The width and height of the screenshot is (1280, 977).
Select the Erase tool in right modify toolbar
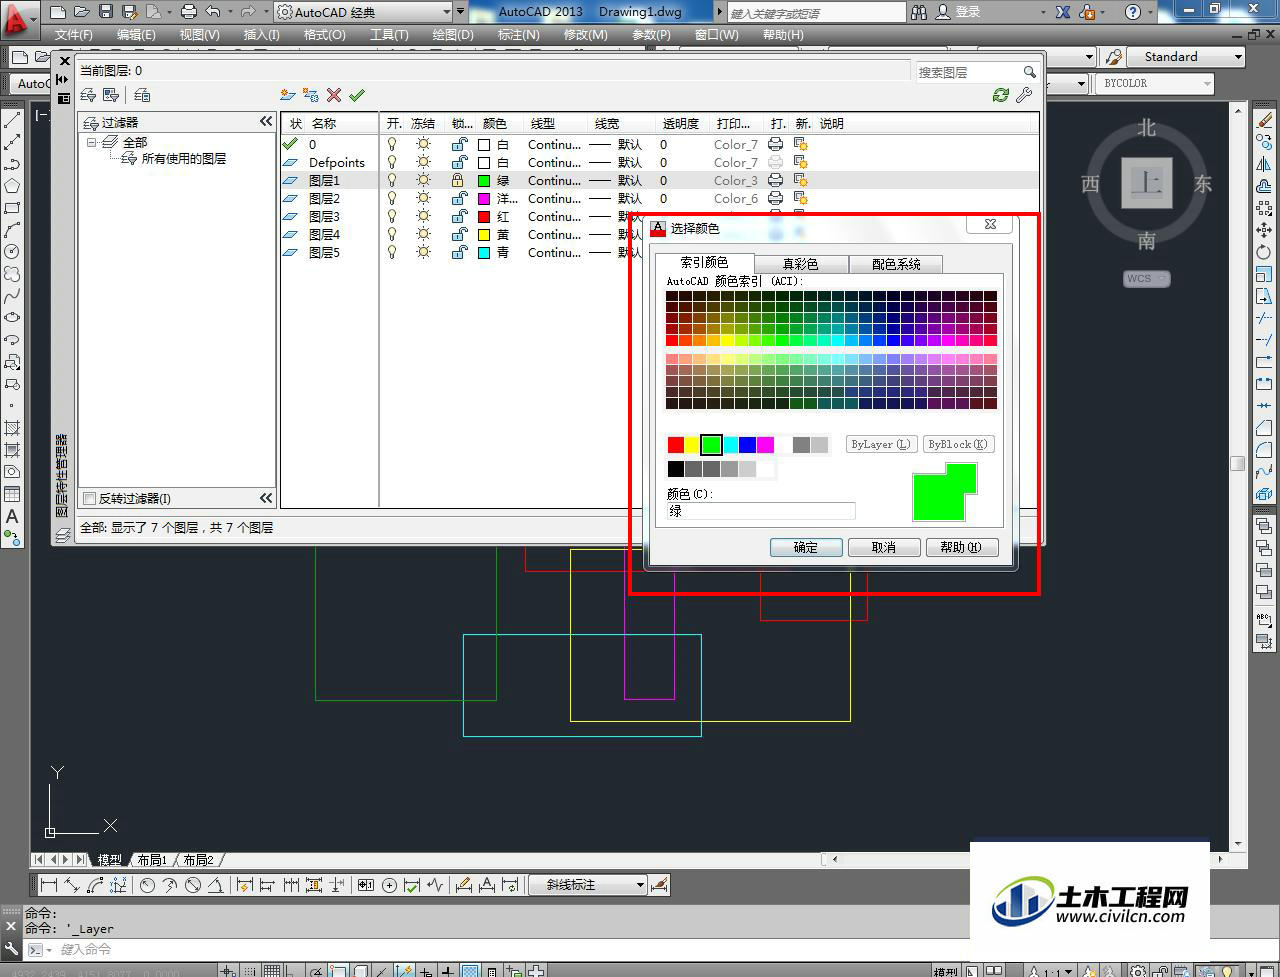[x=1264, y=121]
